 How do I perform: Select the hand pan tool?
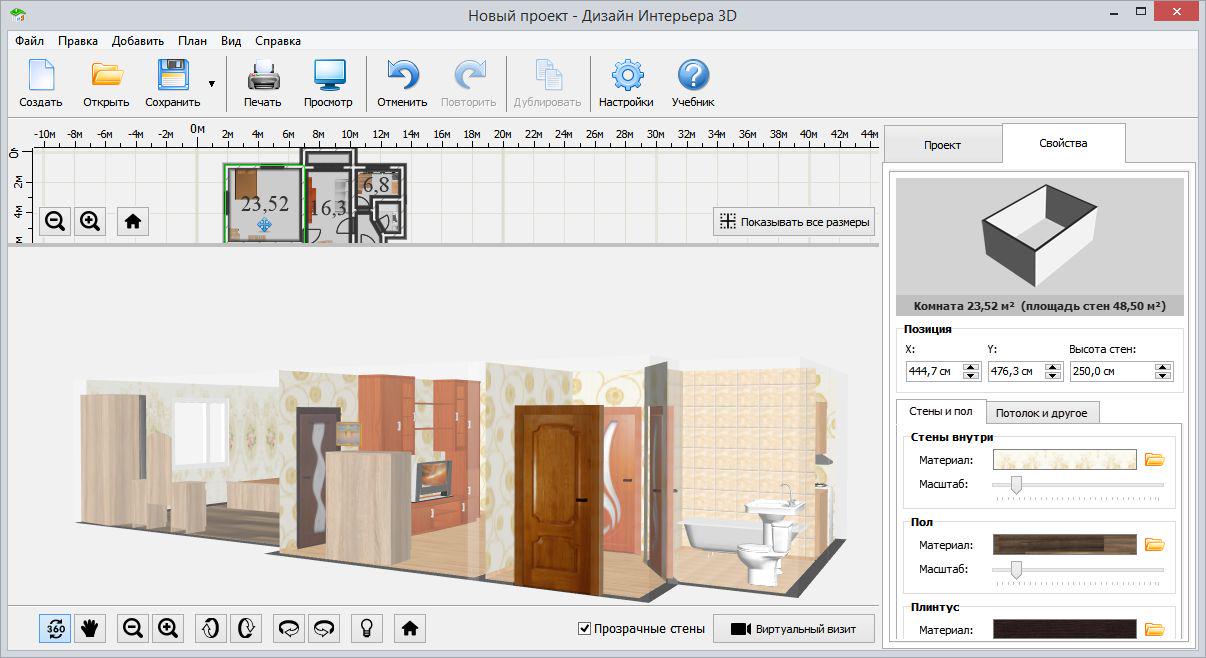[x=90, y=628]
